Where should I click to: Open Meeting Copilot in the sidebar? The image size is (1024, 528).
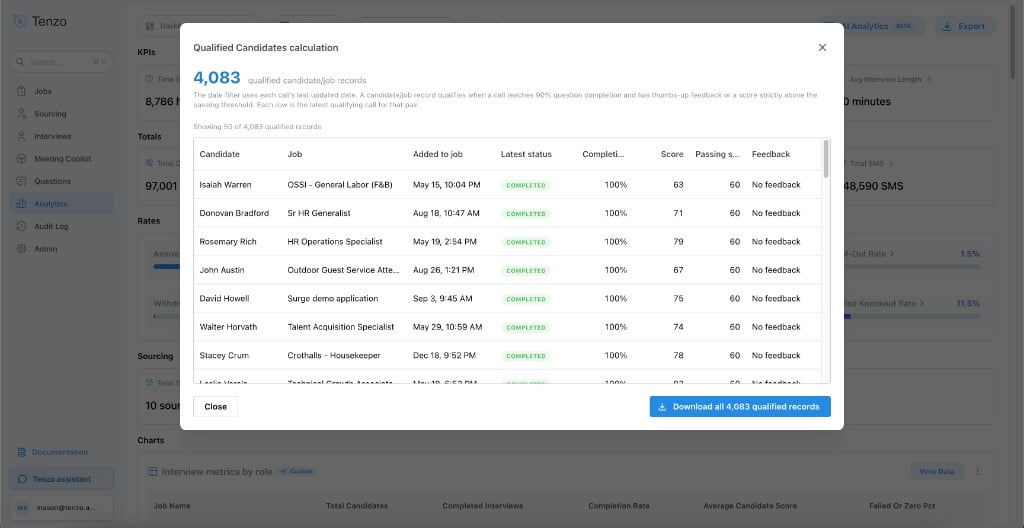63,159
